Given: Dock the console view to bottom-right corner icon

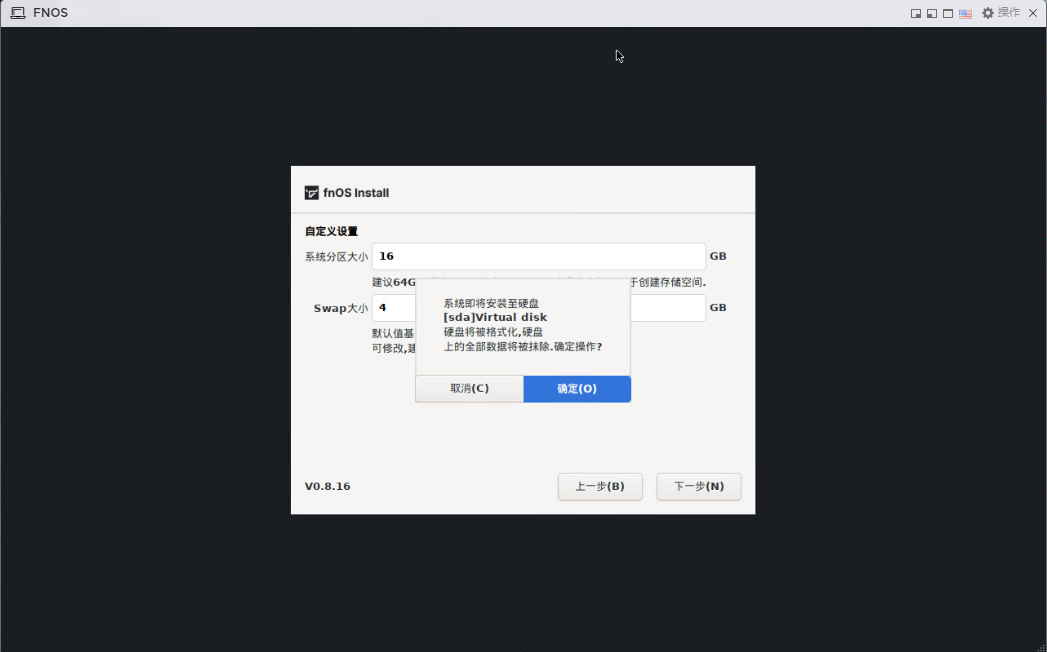Looking at the screenshot, I should coord(915,13).
